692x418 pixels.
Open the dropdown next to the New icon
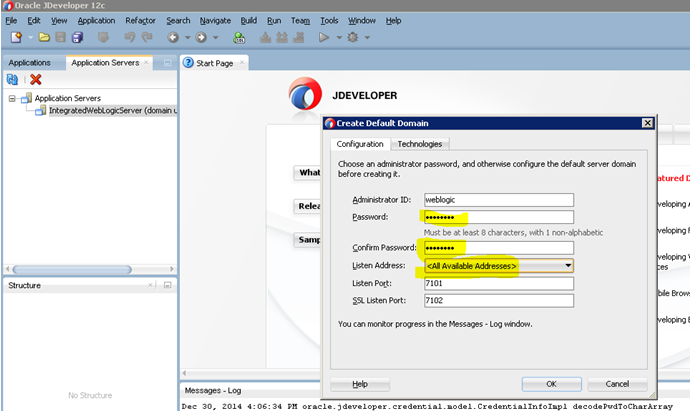pyautogui.click(x=30, y=38)
